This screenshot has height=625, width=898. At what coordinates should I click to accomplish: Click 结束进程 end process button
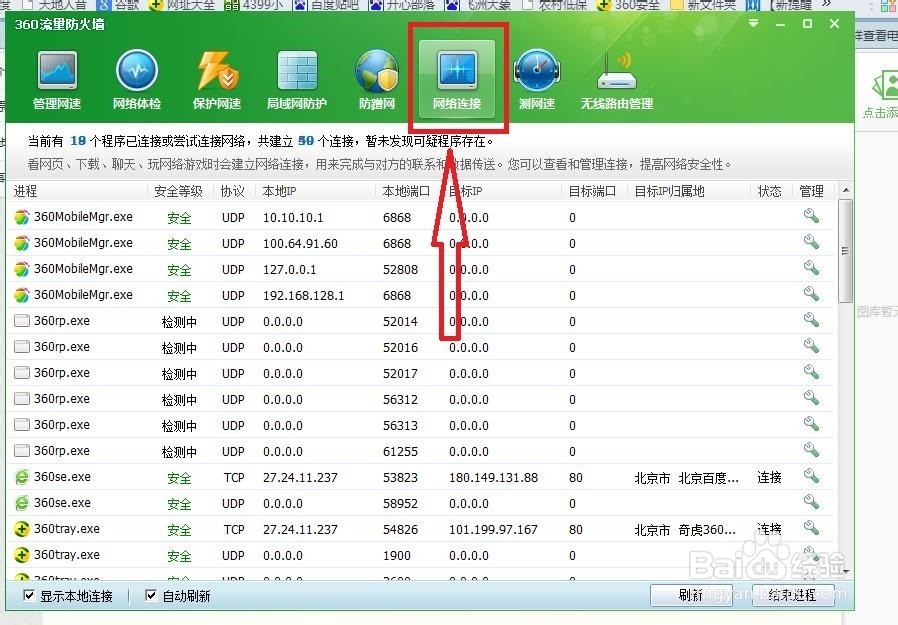tap(793, 595)
